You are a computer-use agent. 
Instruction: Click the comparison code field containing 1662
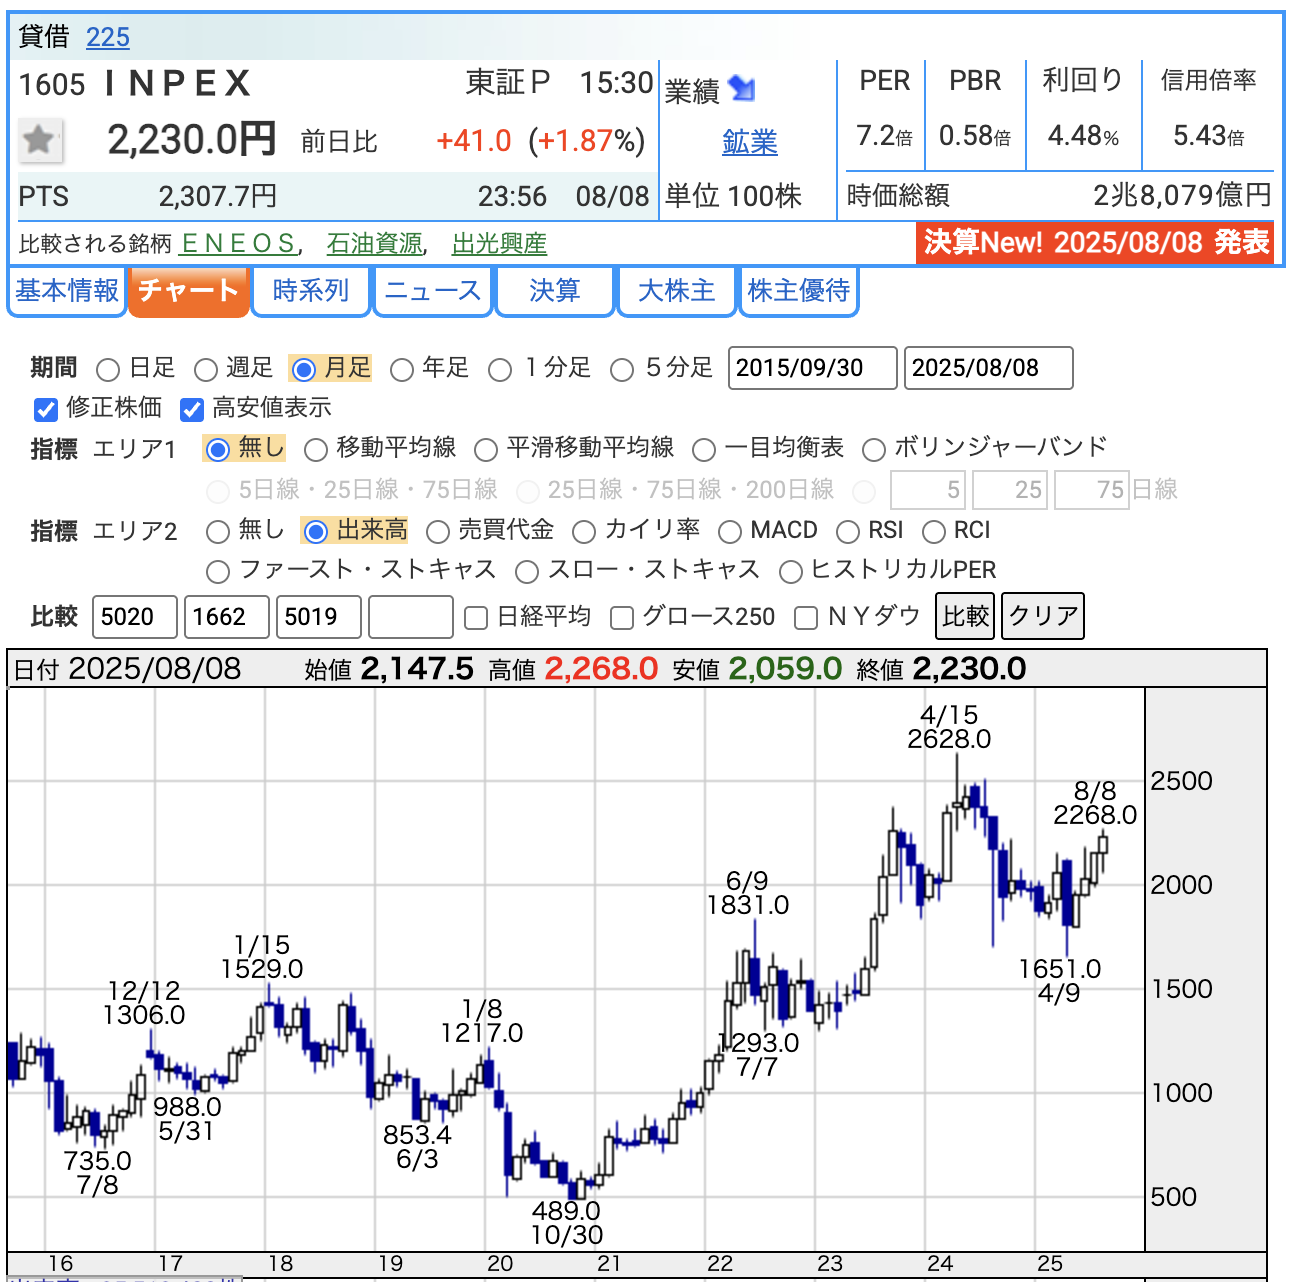coord(227,617)
